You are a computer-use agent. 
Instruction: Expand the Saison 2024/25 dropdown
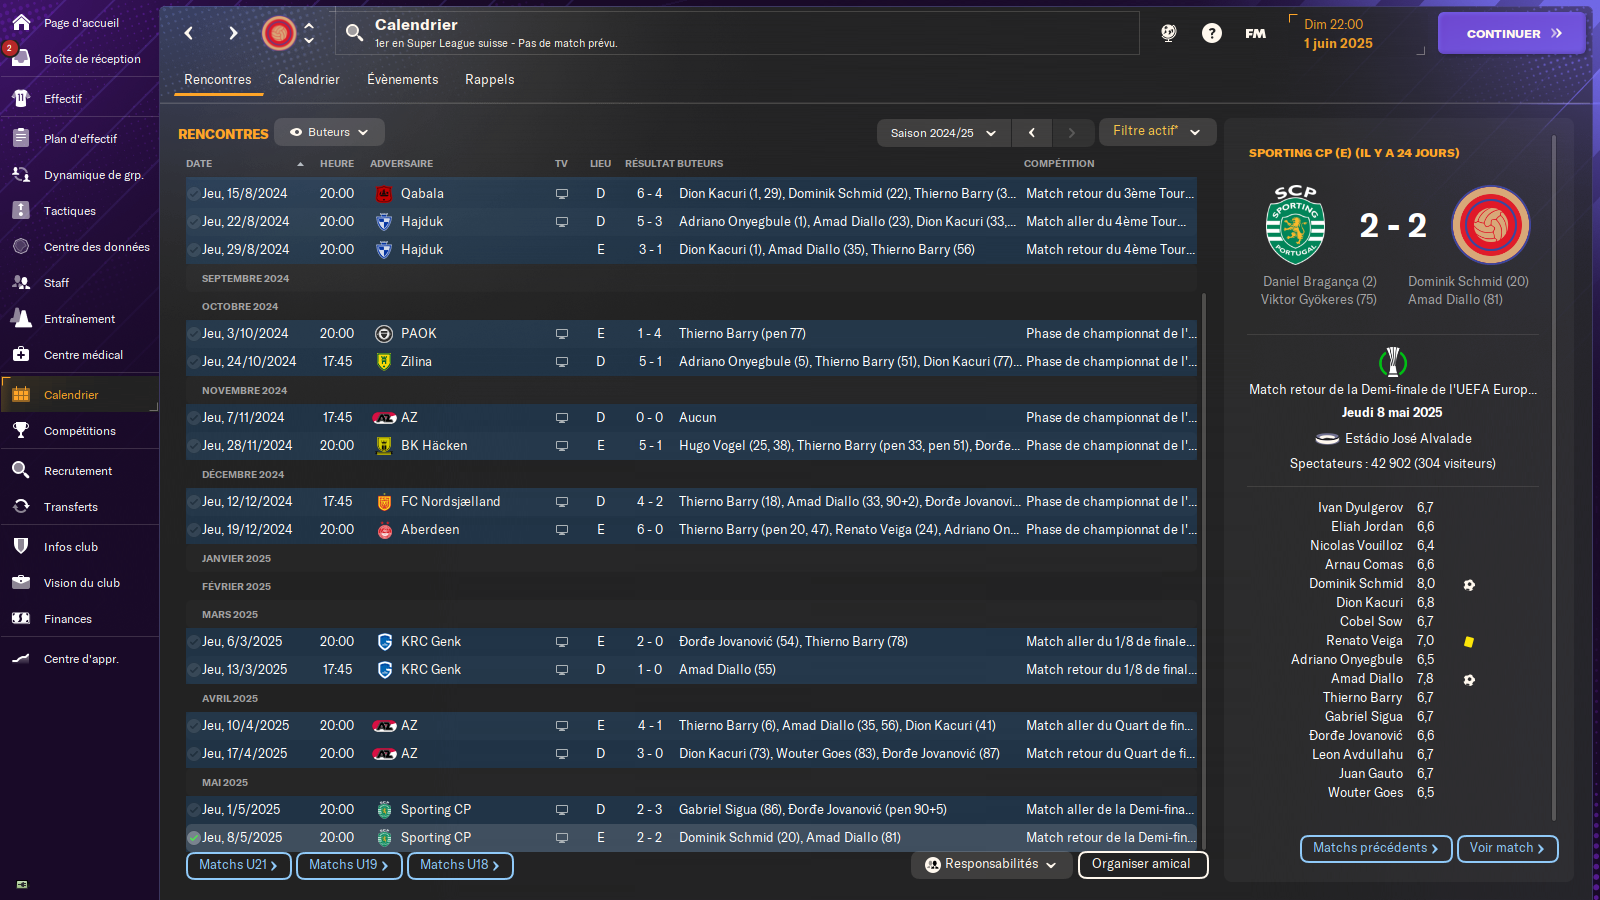942,133
